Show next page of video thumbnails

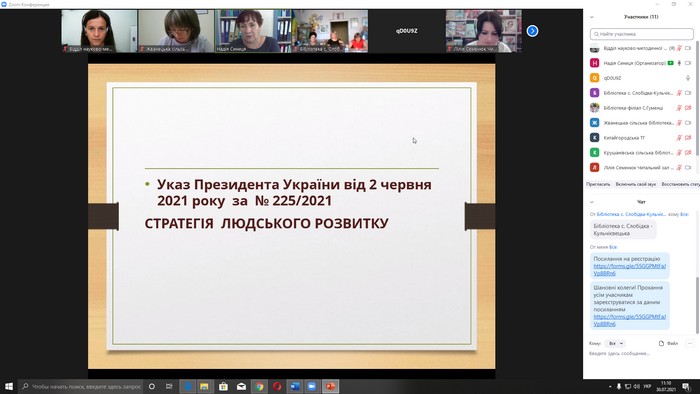click(x=532, y=31)
